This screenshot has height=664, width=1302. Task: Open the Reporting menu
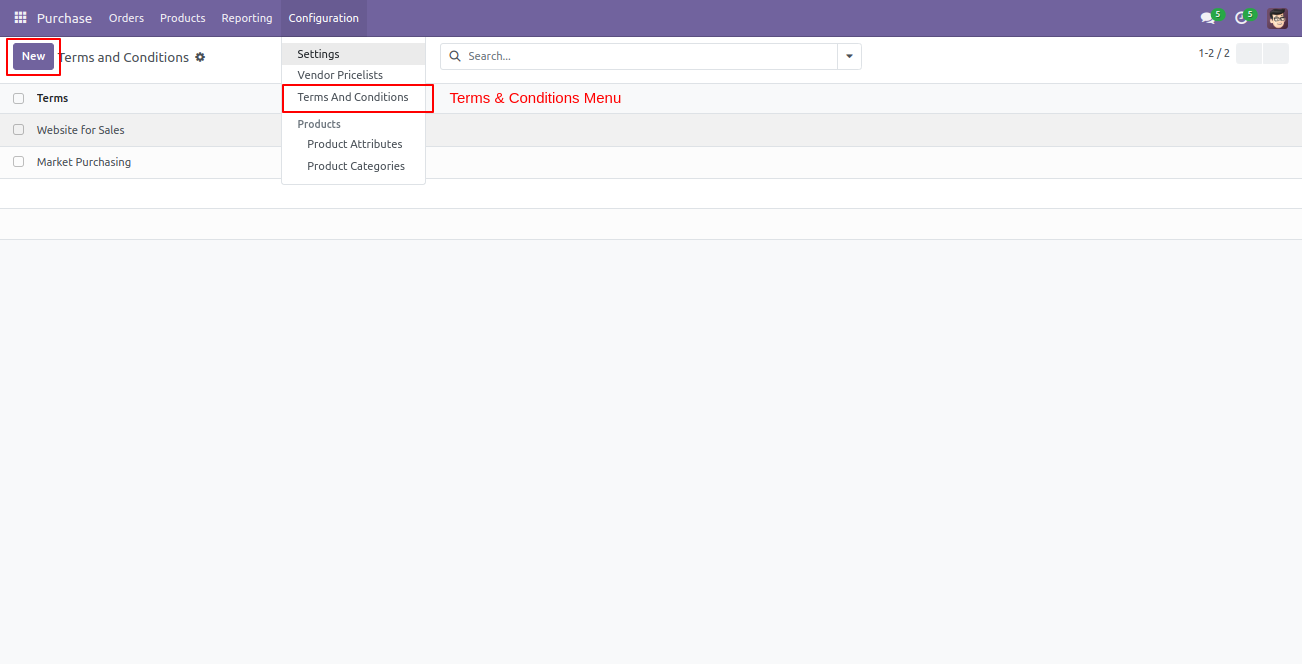[247, 18]
